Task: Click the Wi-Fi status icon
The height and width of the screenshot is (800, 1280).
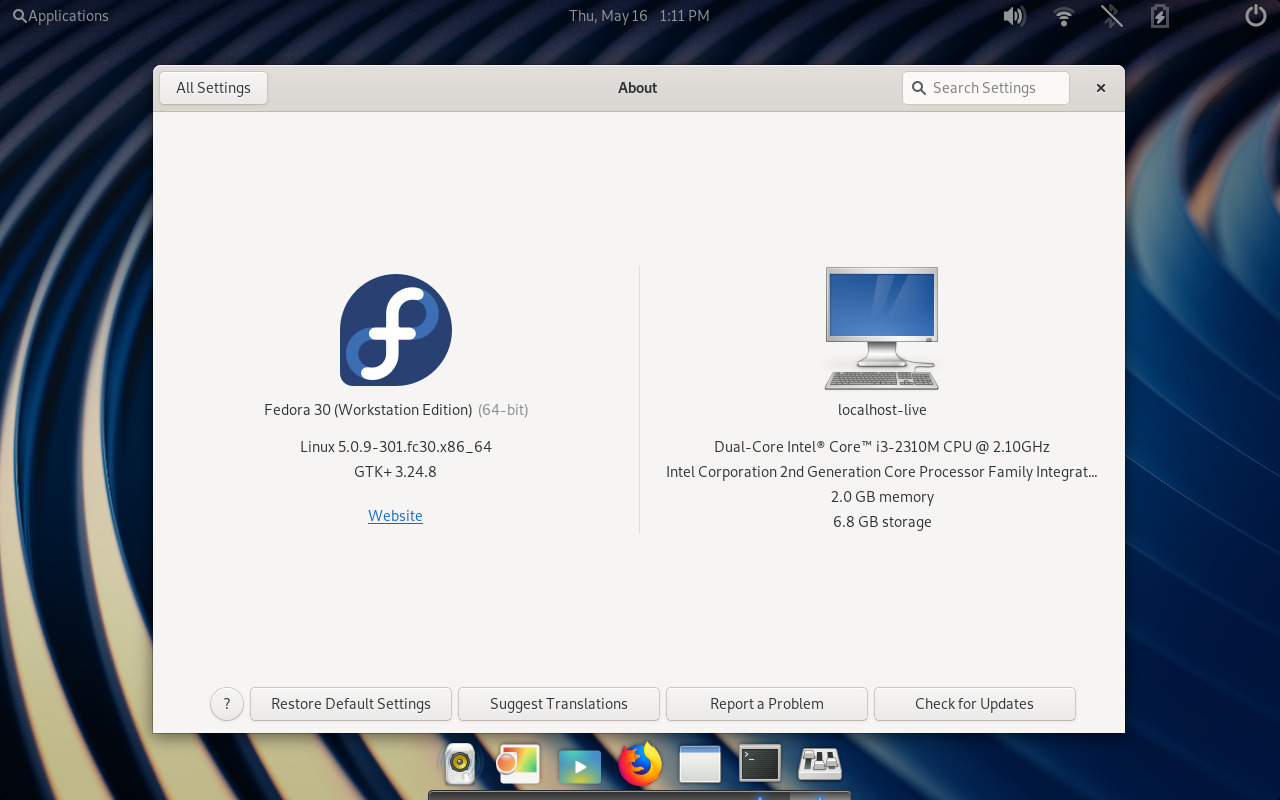Action: tap(1061, 15)
